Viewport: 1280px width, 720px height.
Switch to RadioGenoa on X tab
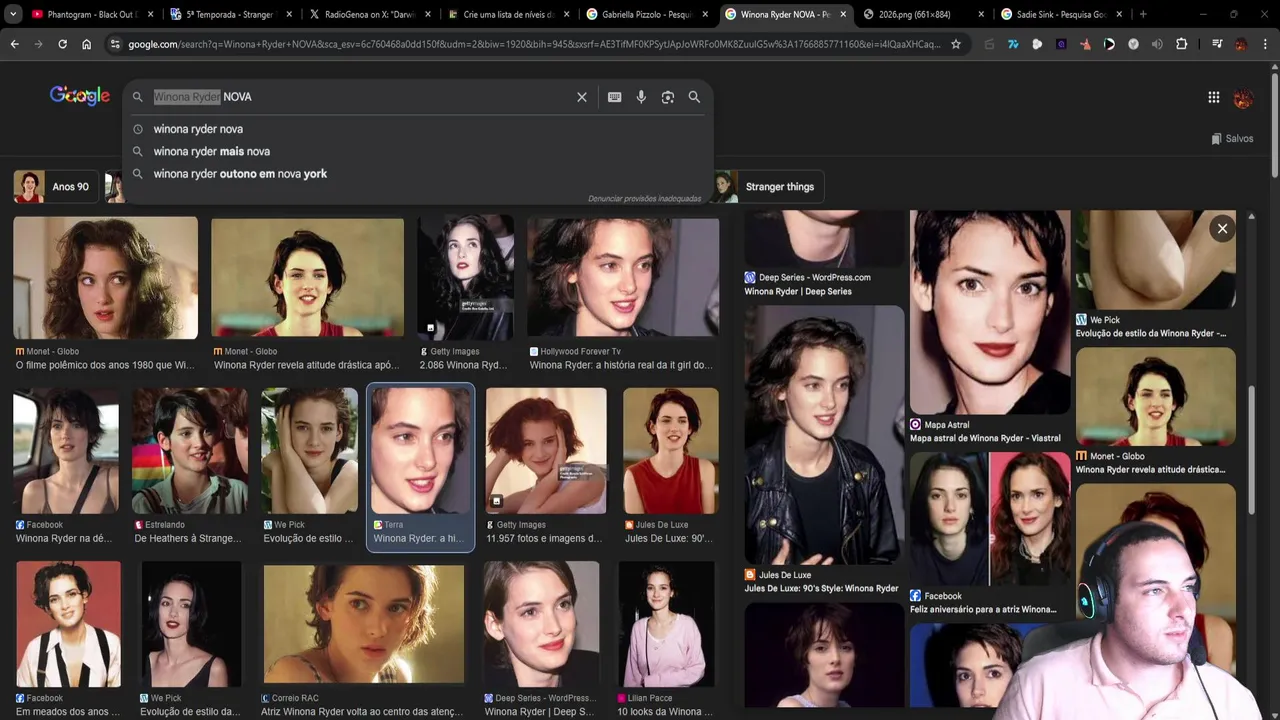(x=368, y=15)
